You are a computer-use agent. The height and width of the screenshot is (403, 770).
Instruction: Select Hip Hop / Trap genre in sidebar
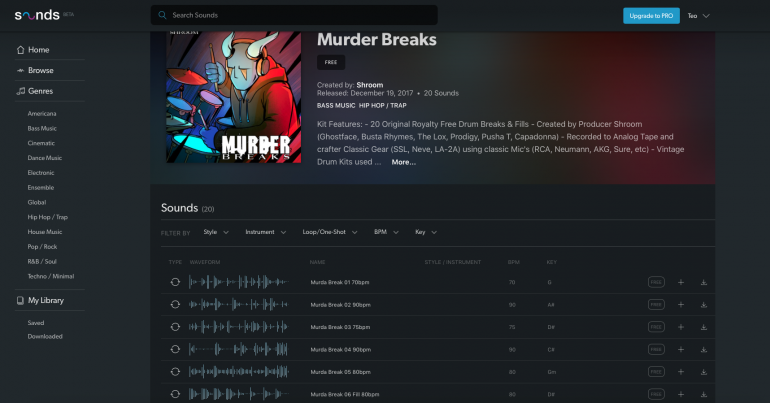(x=48, y=217)
